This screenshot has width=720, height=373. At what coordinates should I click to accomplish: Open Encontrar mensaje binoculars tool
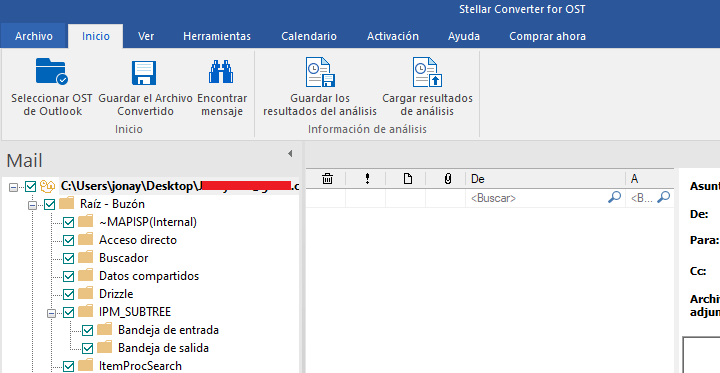[x=221, y=72]
